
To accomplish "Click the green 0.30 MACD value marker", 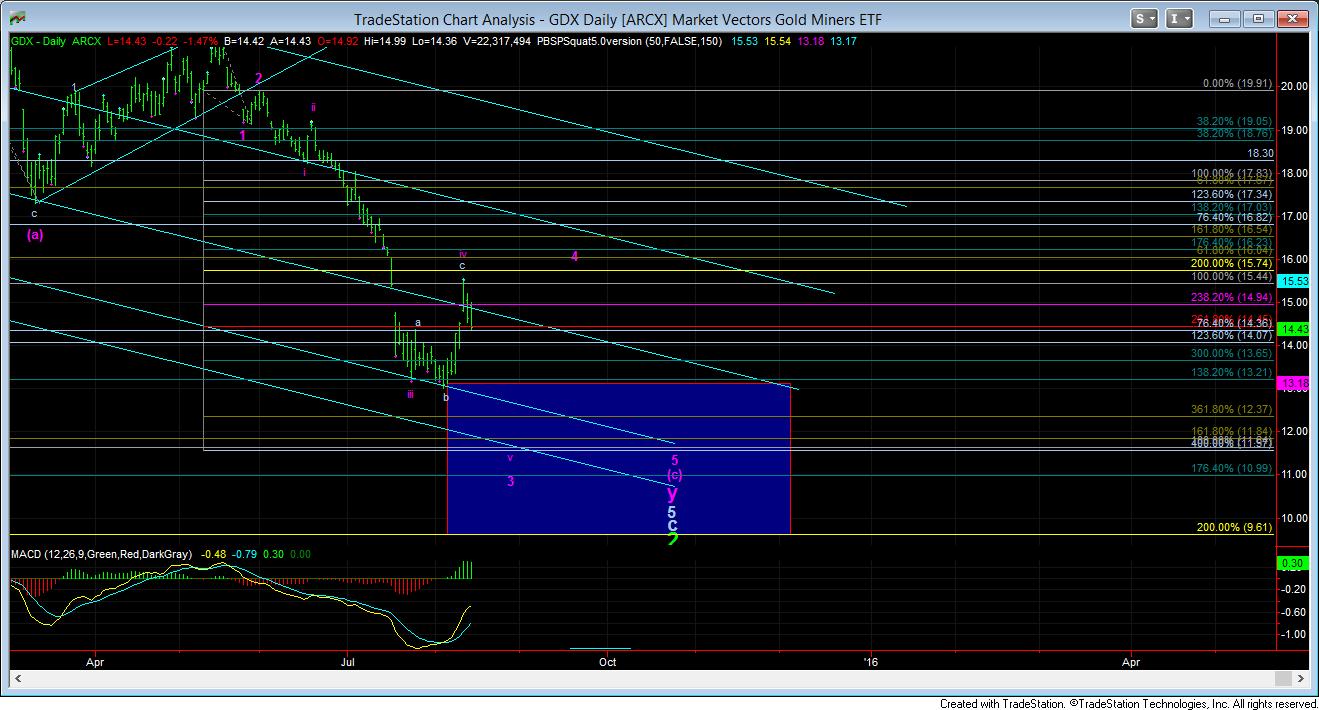I will pos(1293,563).
